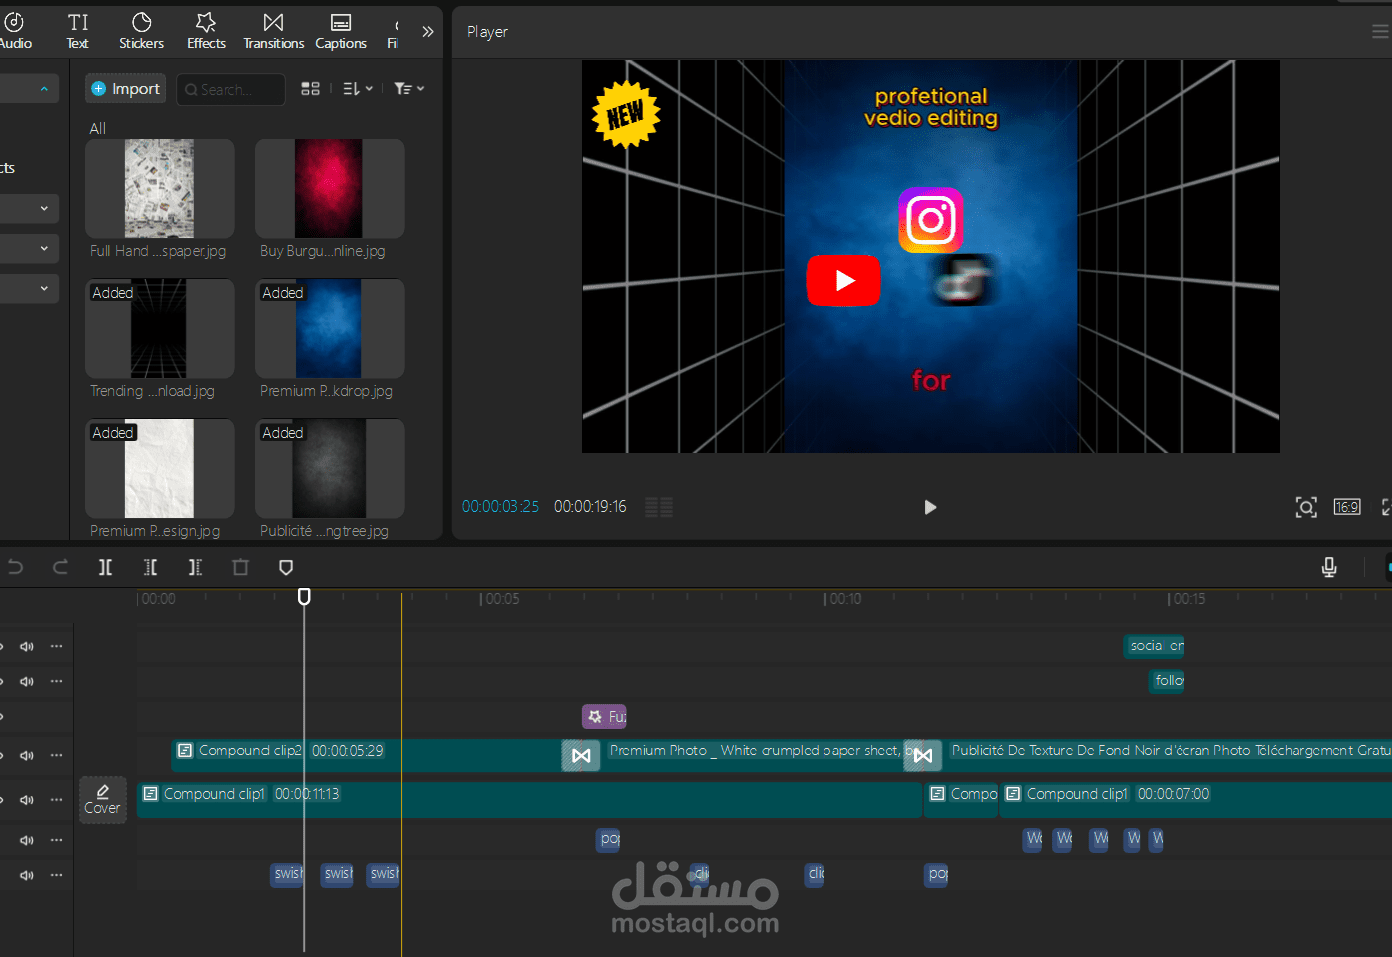Switch media grid view layout
The image size is (1392, 957).
coord(311,89)
